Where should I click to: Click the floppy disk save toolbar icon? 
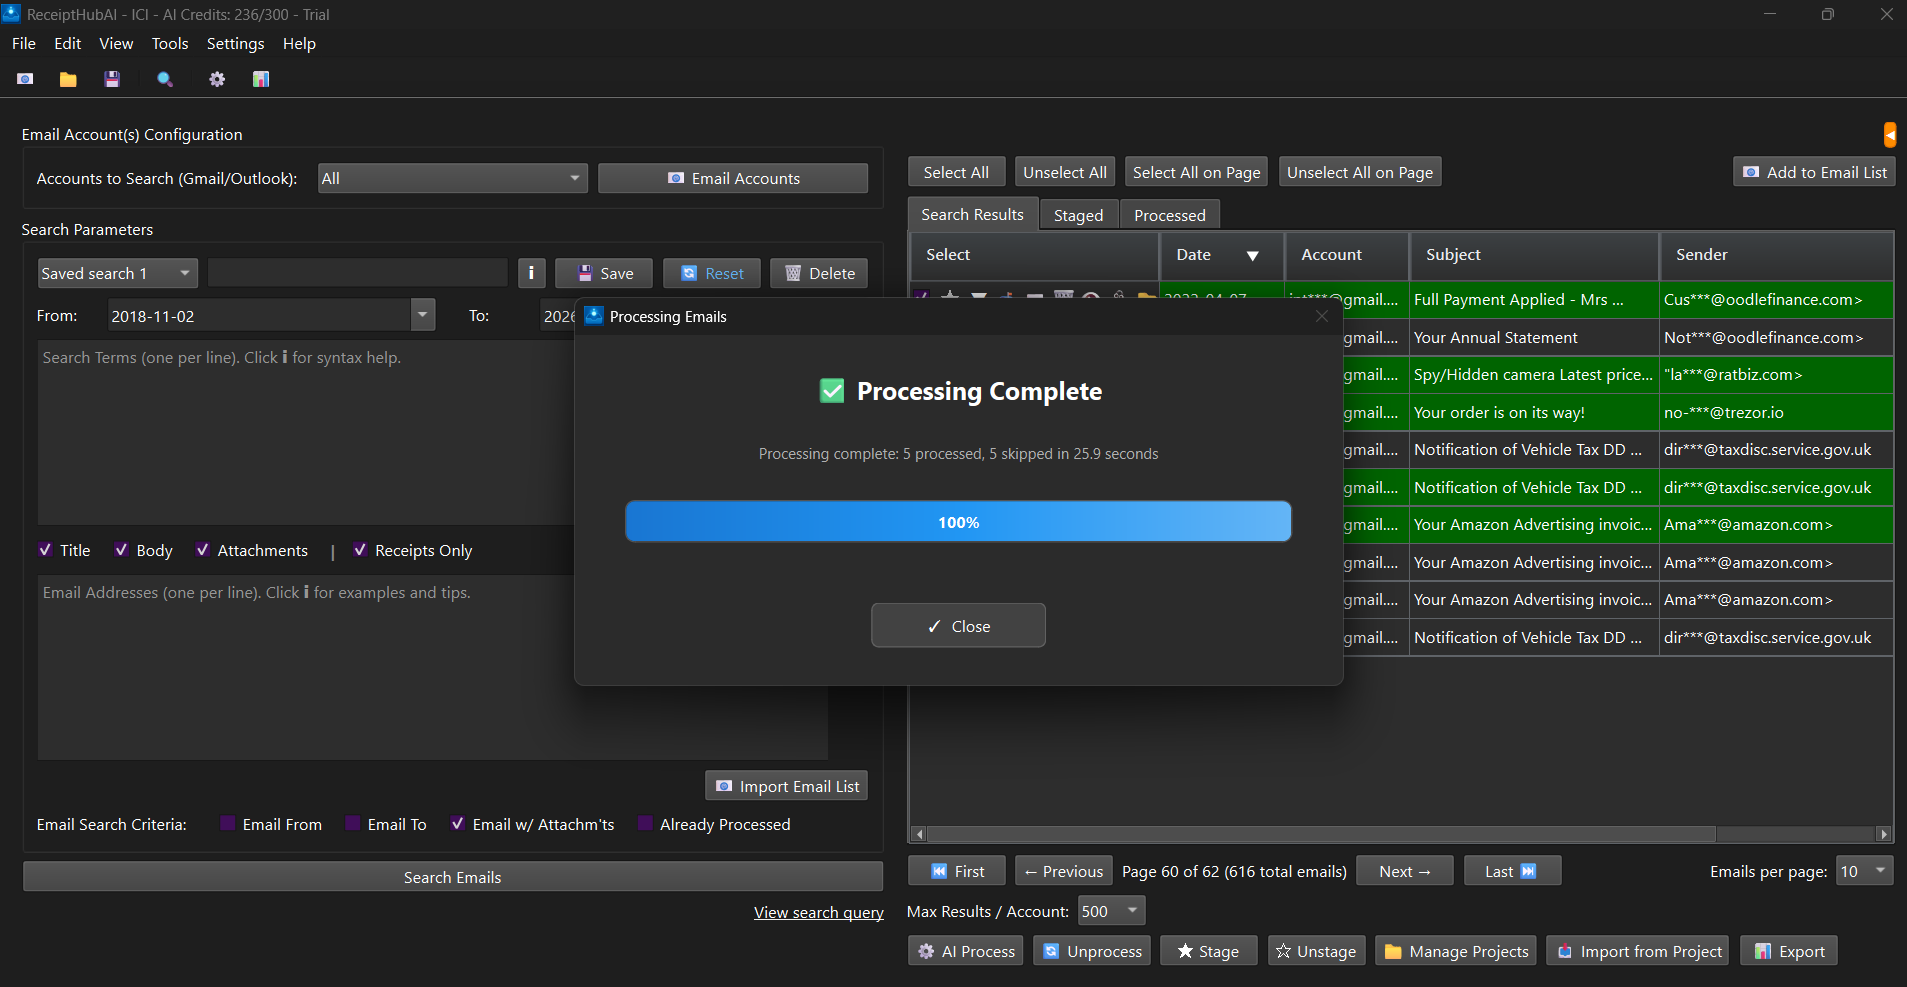click(x=112, y=79)
